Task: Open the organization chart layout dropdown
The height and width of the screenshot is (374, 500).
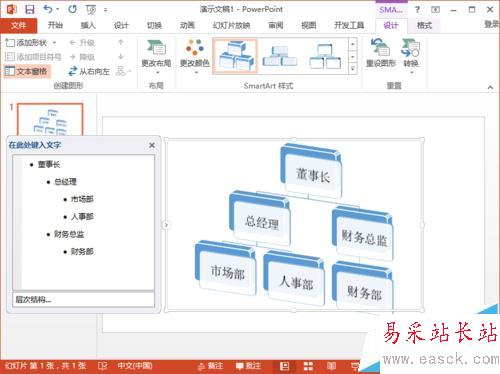Action: pyautogui.click(x=124, y=71)
